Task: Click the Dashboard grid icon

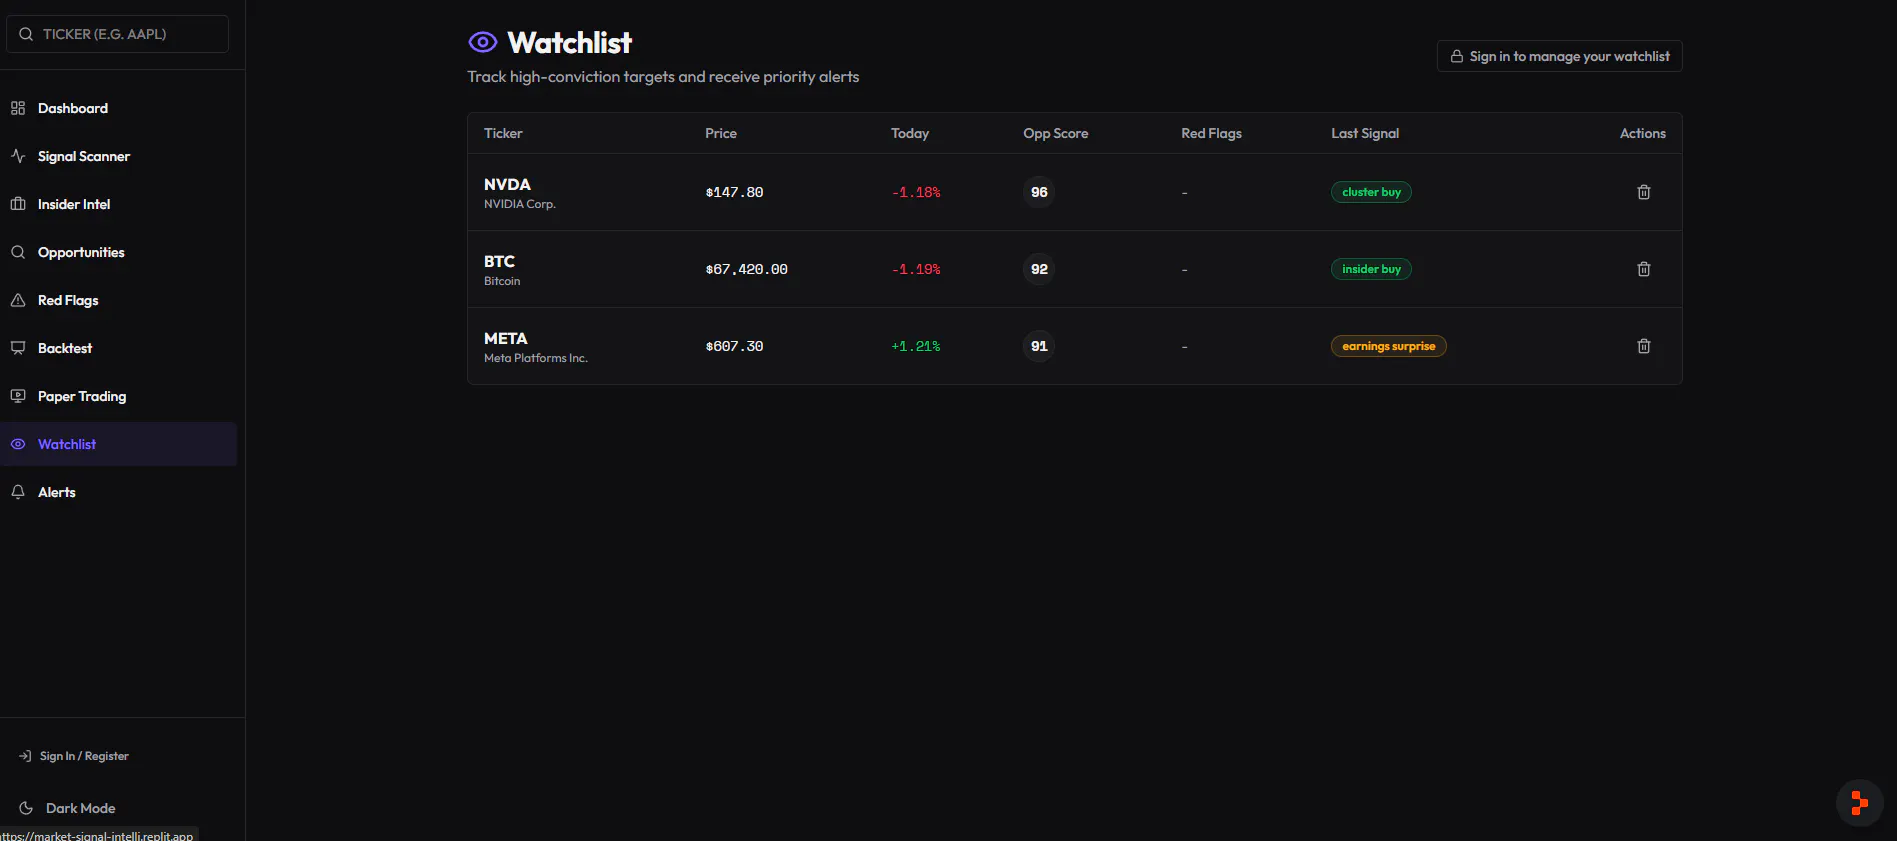Action: click(x=18, y=108)
